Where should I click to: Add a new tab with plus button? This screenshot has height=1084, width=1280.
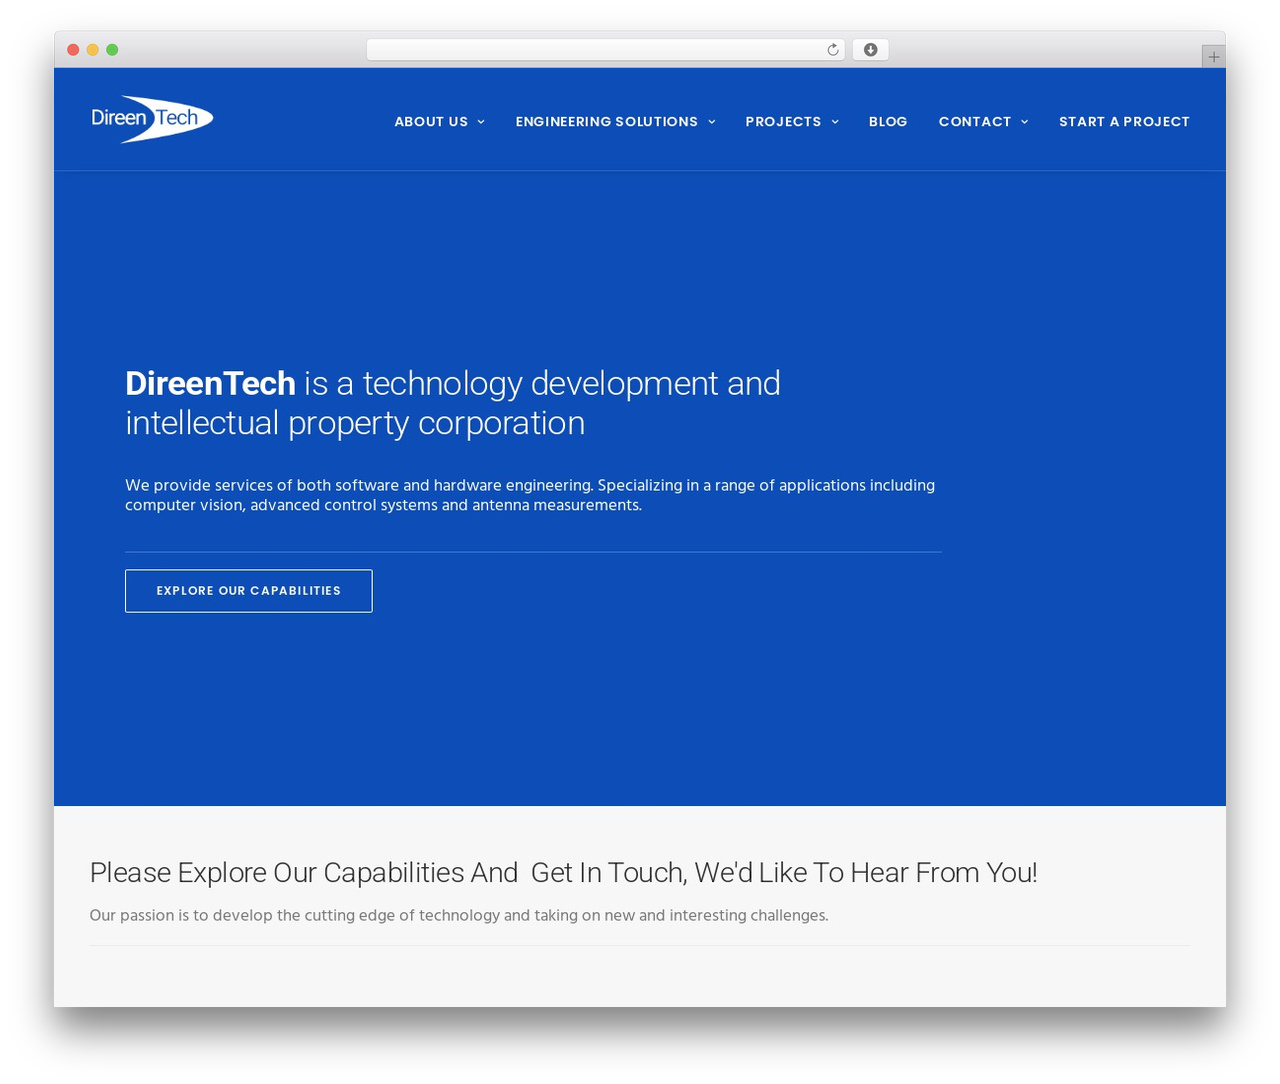point(1213,57)
